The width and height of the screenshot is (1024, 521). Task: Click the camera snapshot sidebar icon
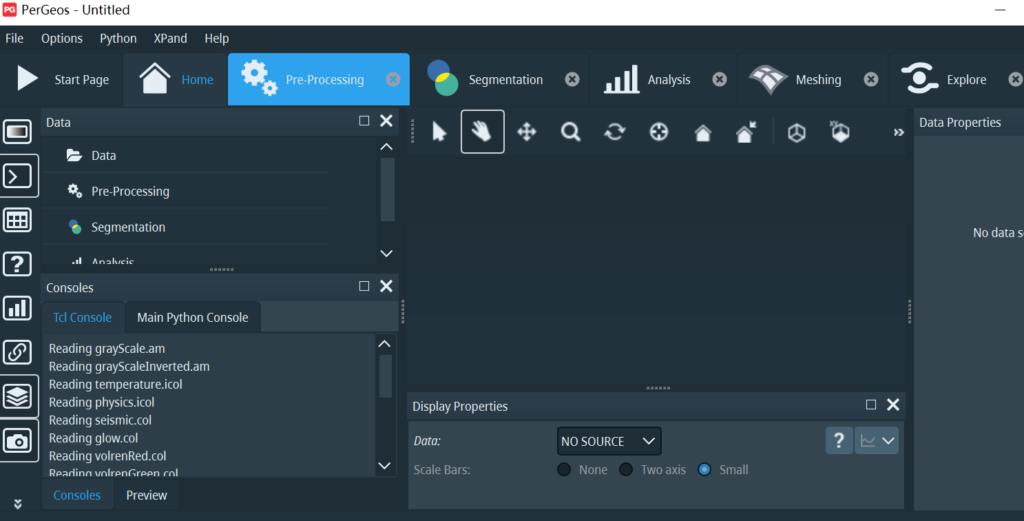point(18,441)
